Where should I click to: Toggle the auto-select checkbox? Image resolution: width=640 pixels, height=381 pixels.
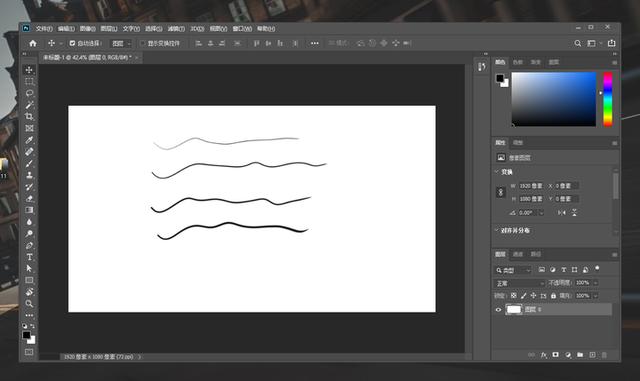72,43
